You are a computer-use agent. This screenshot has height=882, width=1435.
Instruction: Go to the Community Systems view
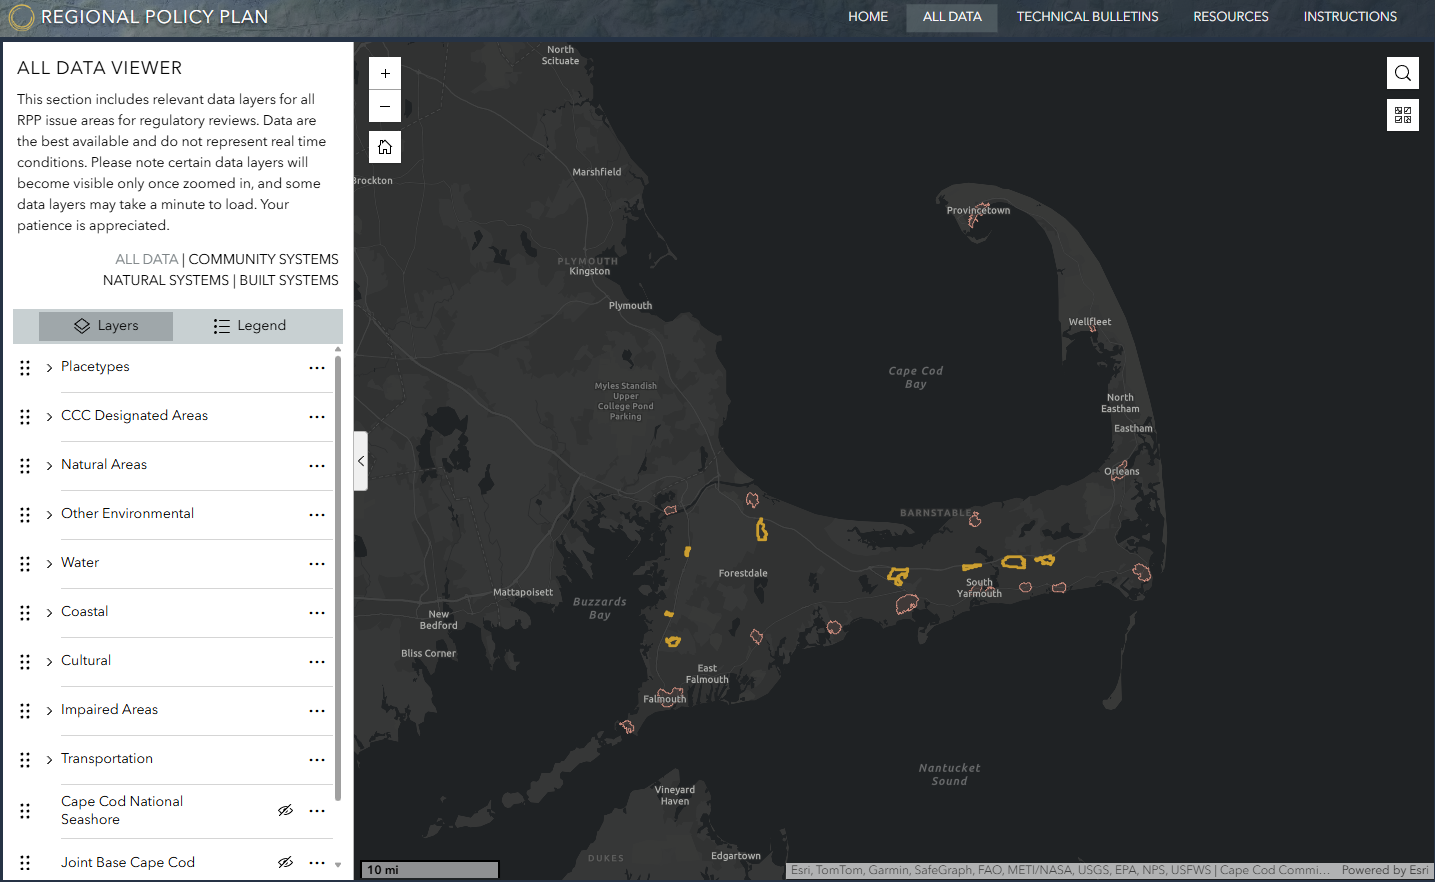coord(263,259)
